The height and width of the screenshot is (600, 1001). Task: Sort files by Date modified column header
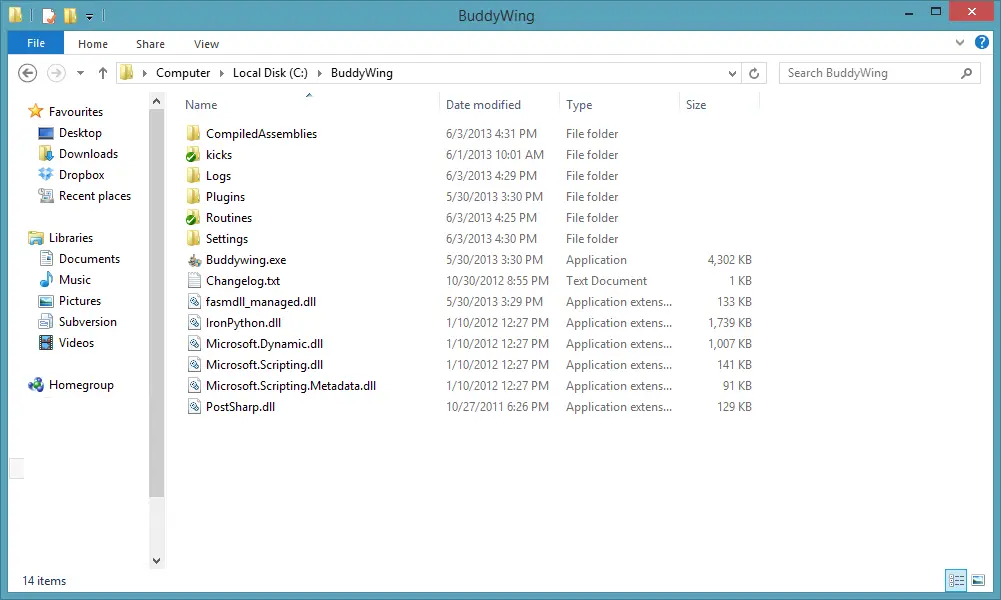coord(483,105)
